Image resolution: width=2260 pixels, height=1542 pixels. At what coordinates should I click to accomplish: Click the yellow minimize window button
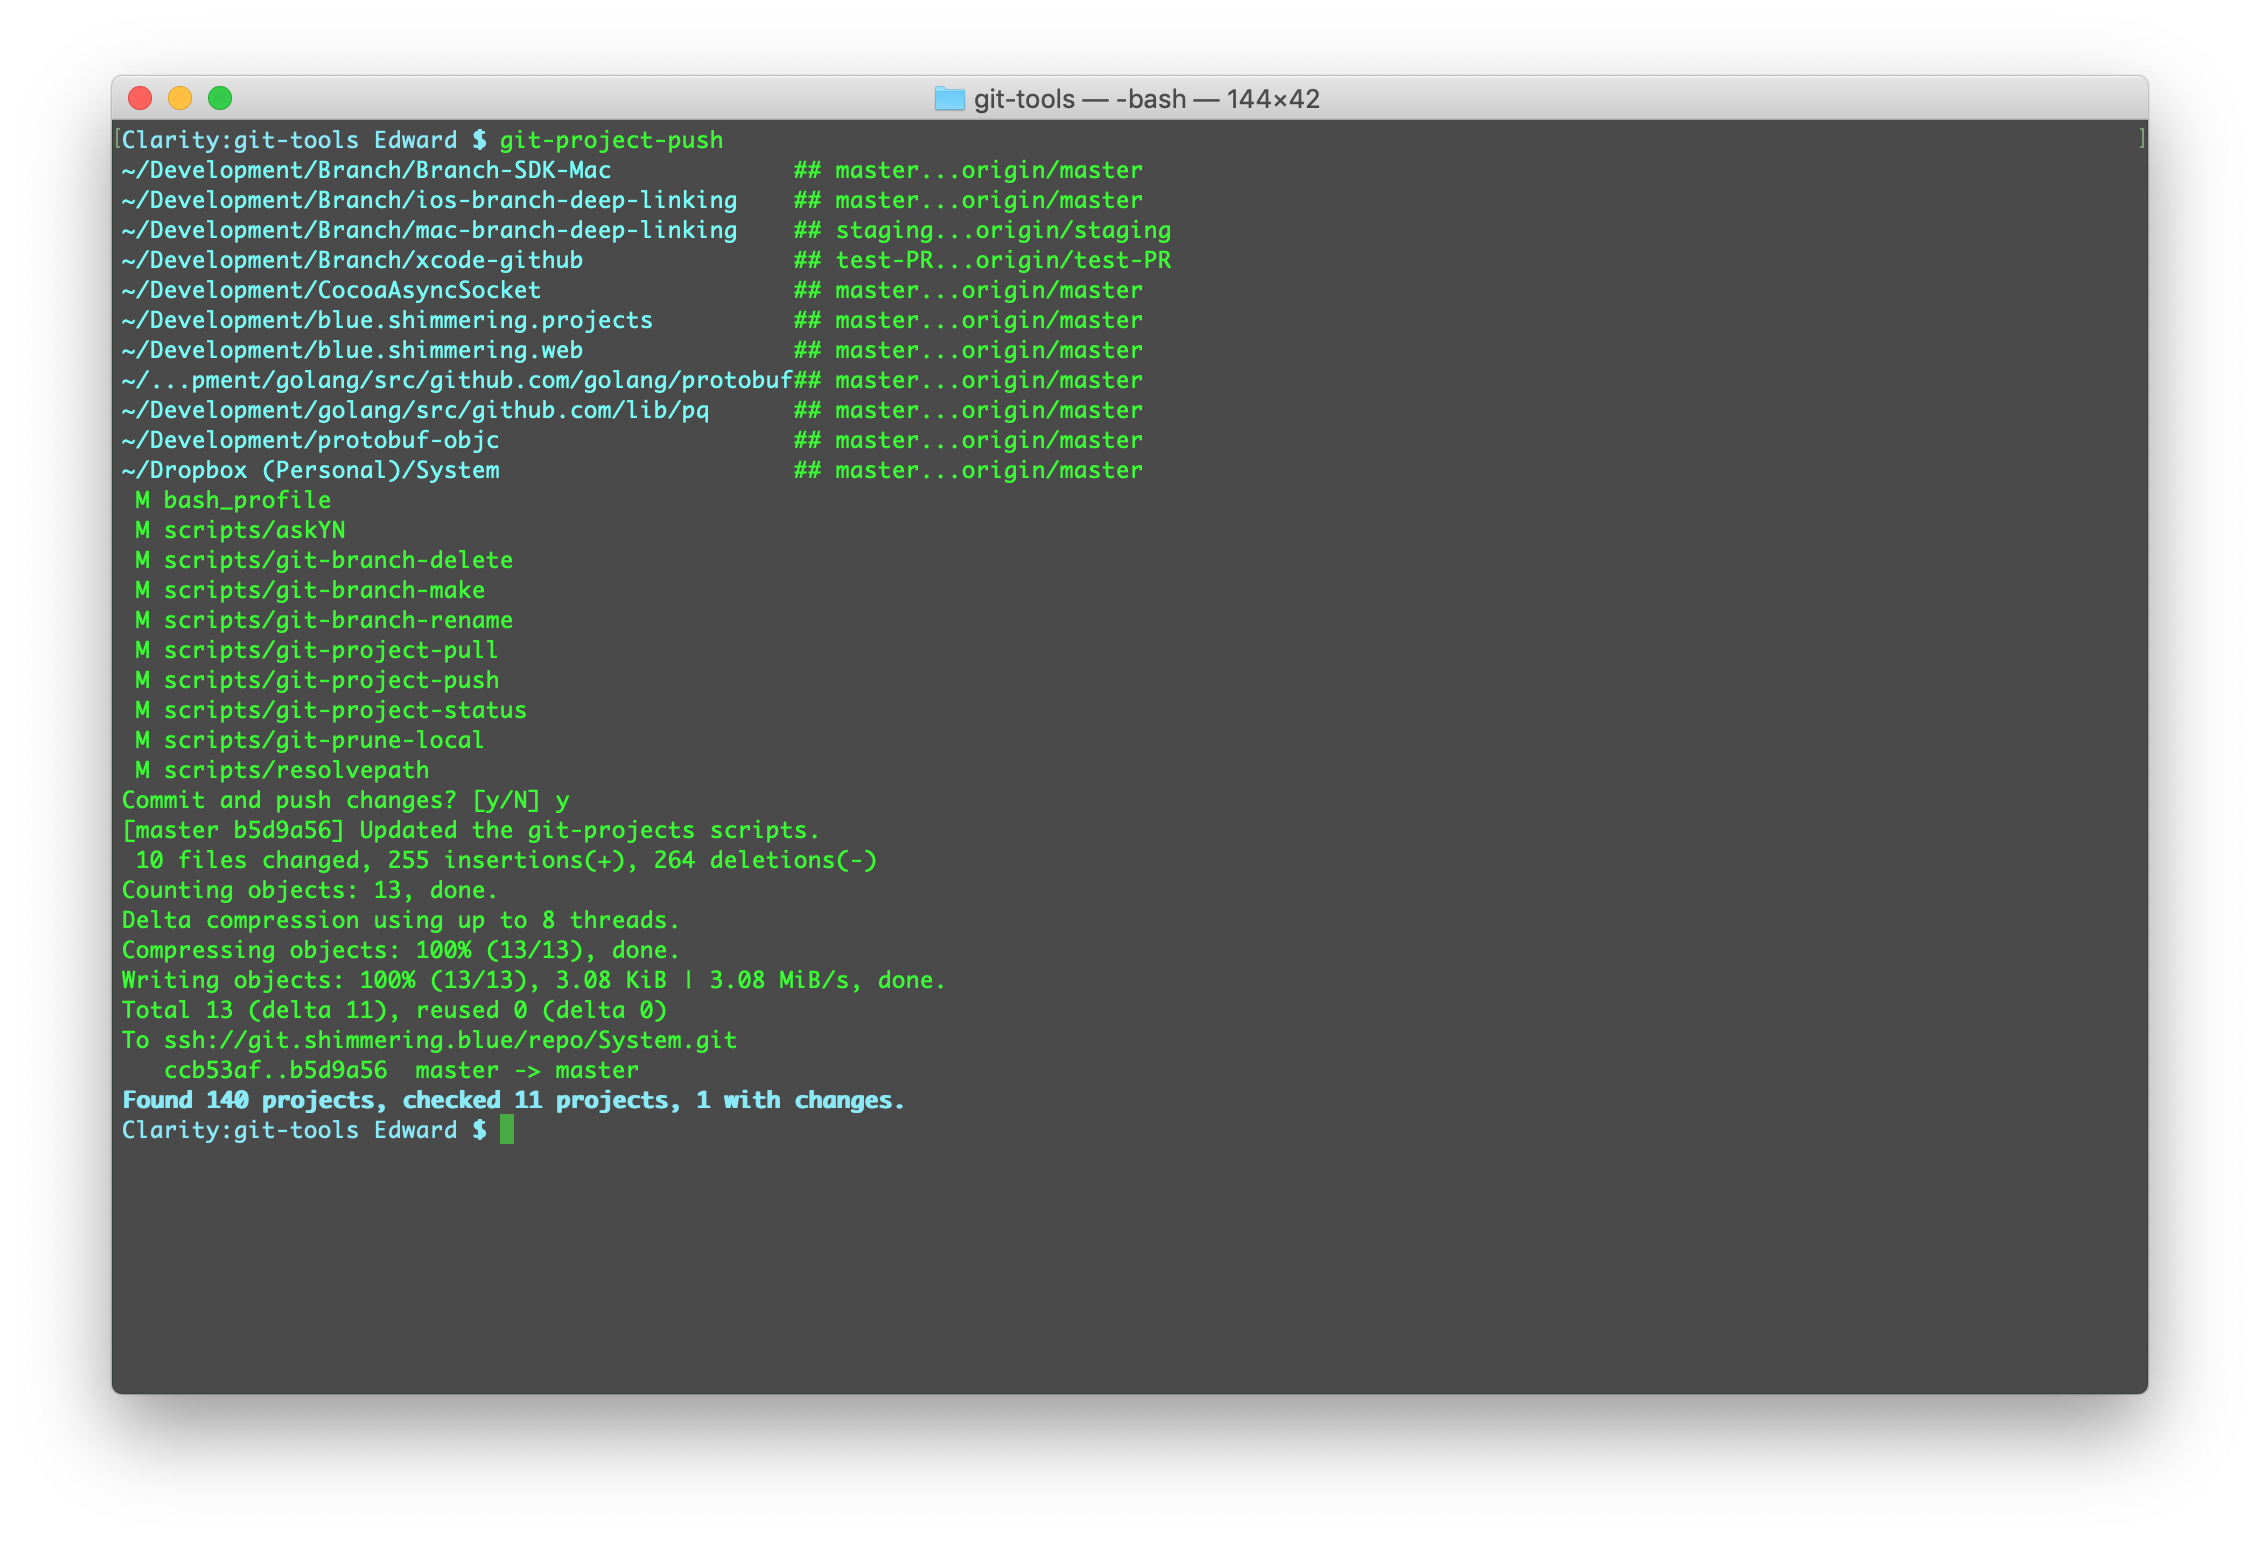[x=180, y=98]
